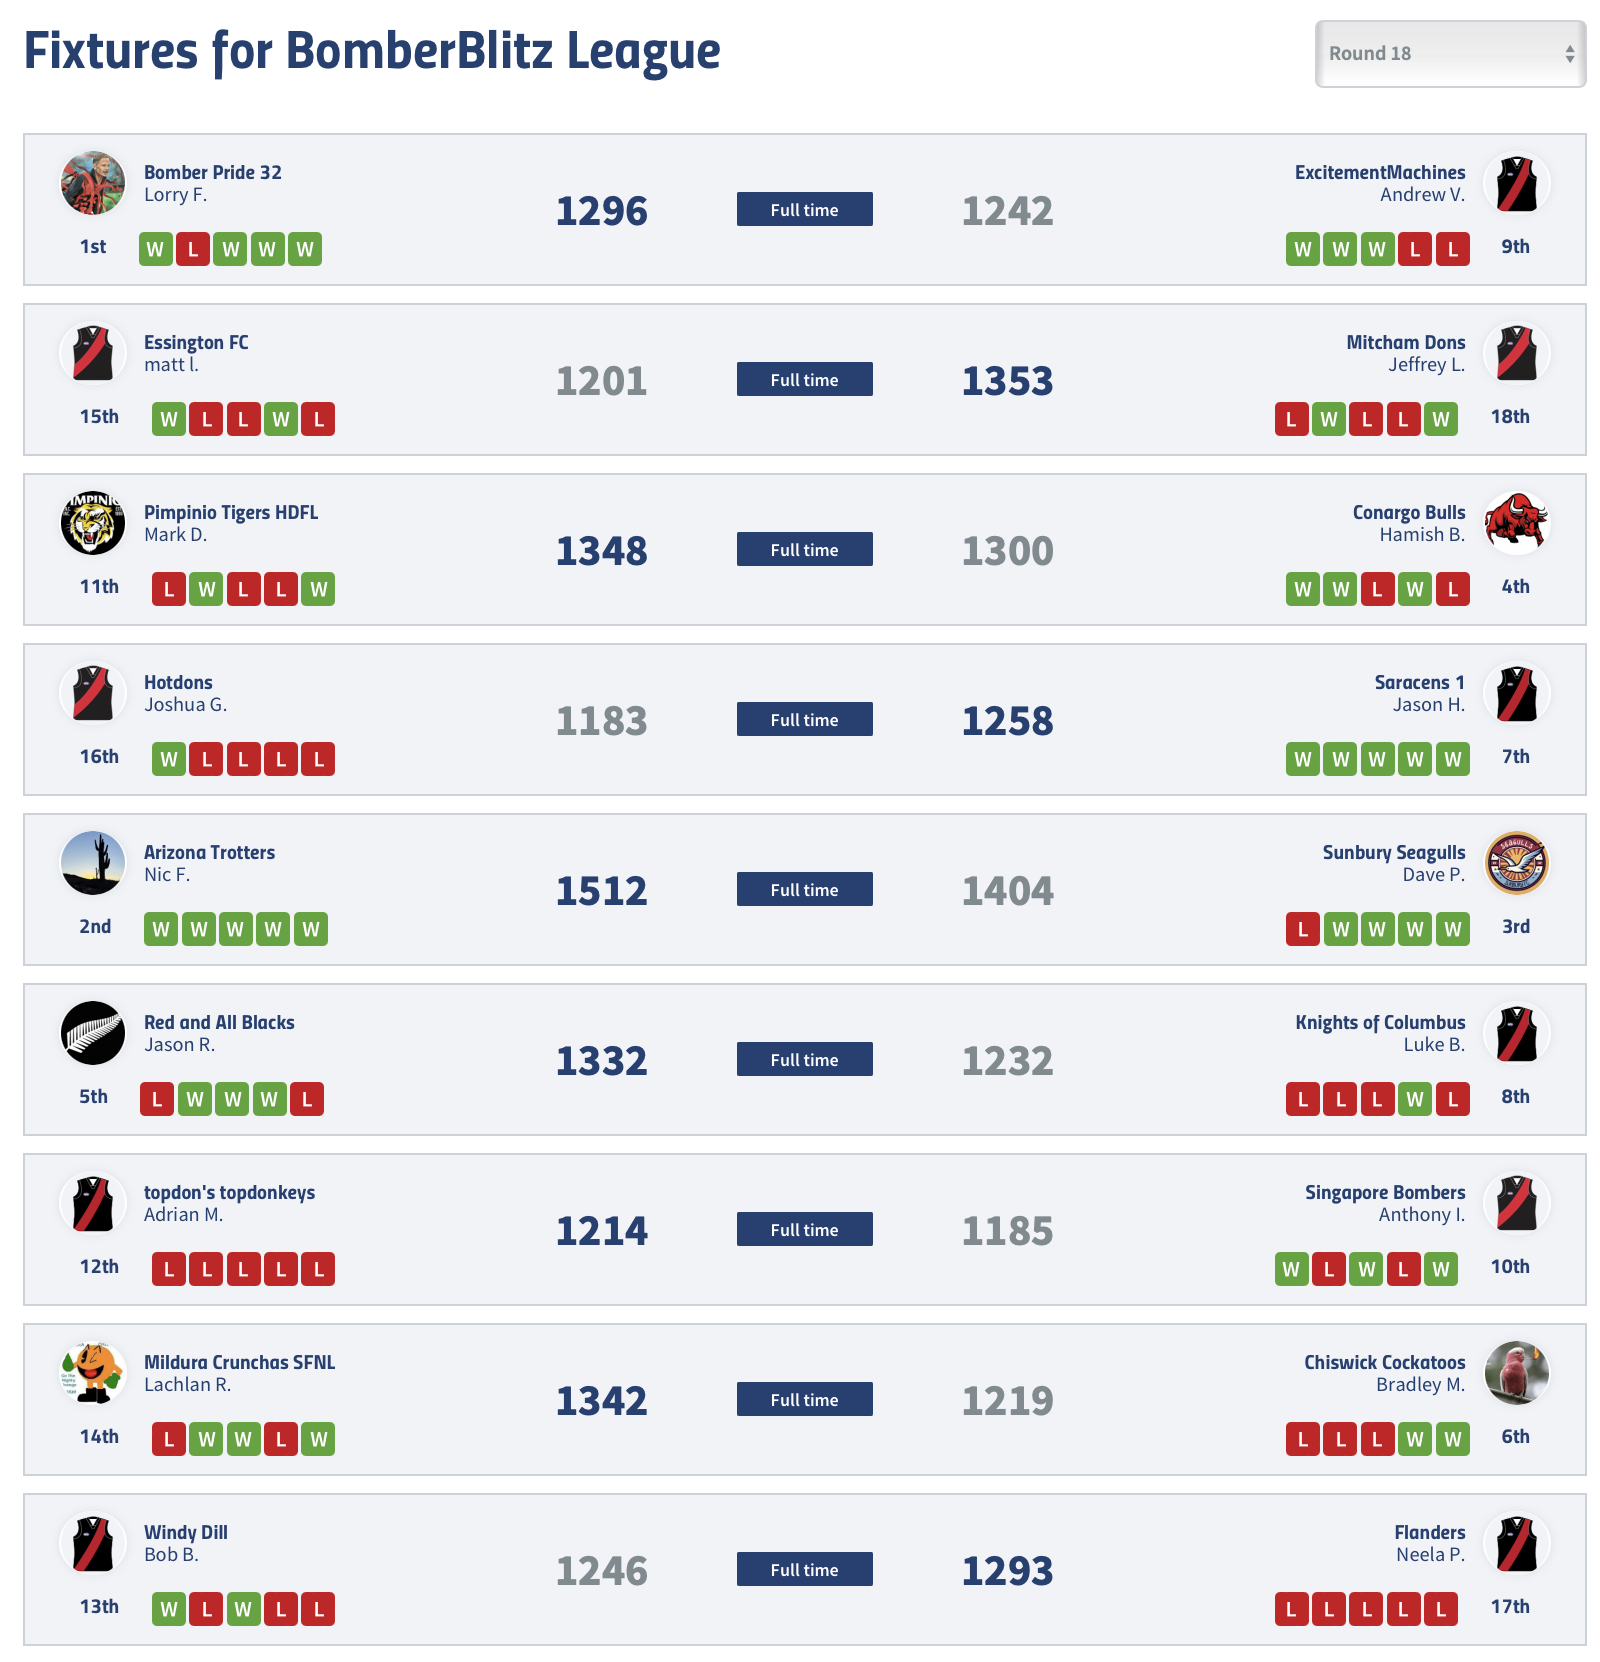Click Singapore Bombers jumper icon
Viewport: 1600px width, 1662px height.
coord(1516,1203)
